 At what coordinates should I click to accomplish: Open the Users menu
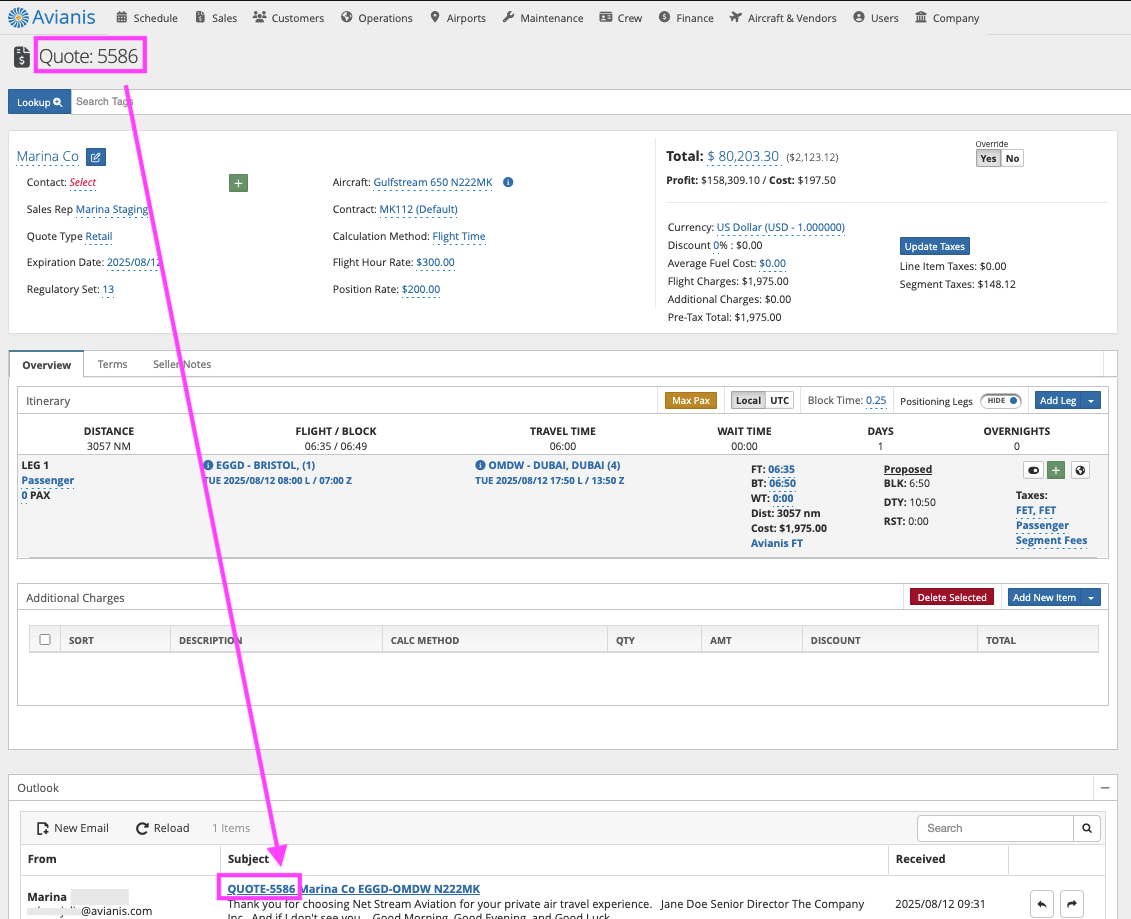pyautogui.click(x=876, y=17)
